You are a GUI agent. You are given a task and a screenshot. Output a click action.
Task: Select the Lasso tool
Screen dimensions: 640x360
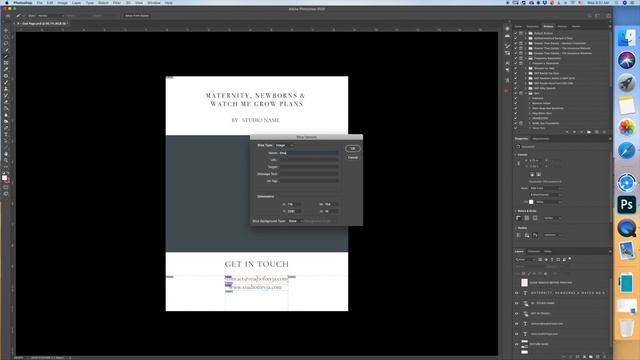[x=6, y=43]
